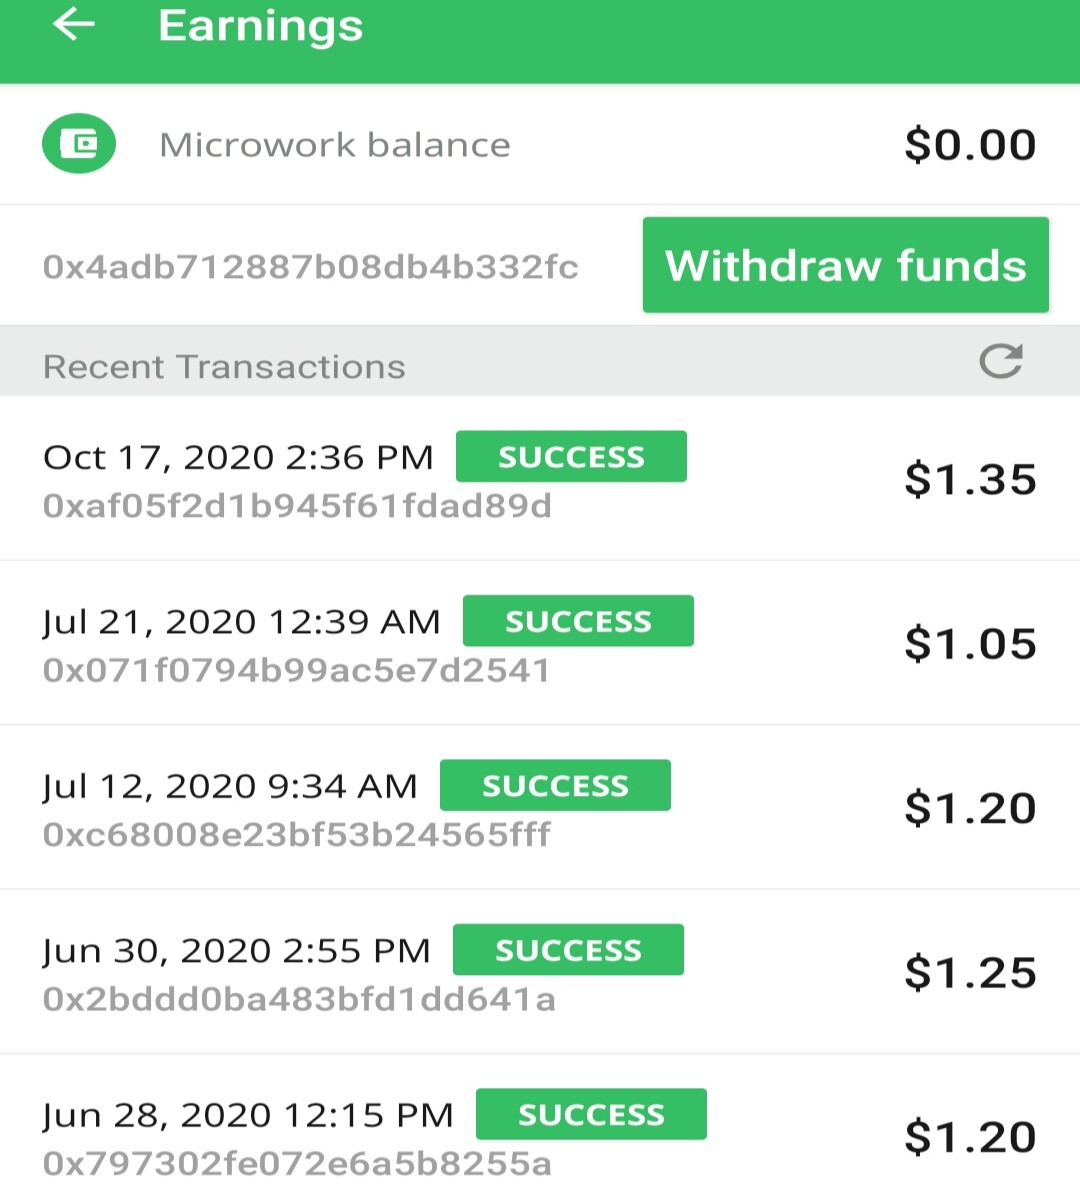
Task: Open transaction hash 0xaf05f2d1b945f61fdad89d
Action: [x=297, y=506]
